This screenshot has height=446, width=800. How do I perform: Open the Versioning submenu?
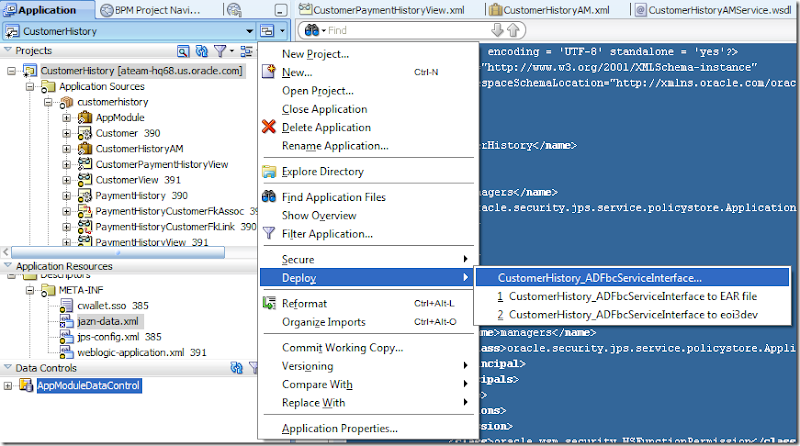(368, 366)
